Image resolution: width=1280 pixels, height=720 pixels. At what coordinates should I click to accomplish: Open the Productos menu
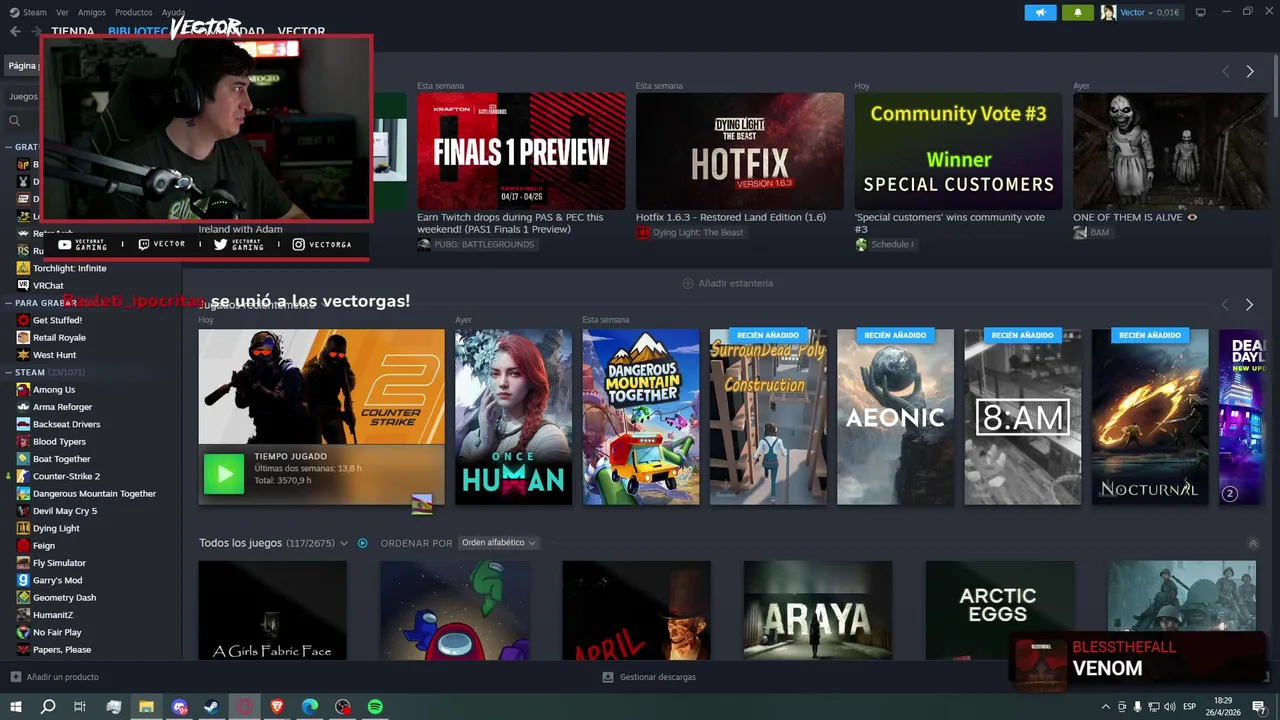pos(134,12)
